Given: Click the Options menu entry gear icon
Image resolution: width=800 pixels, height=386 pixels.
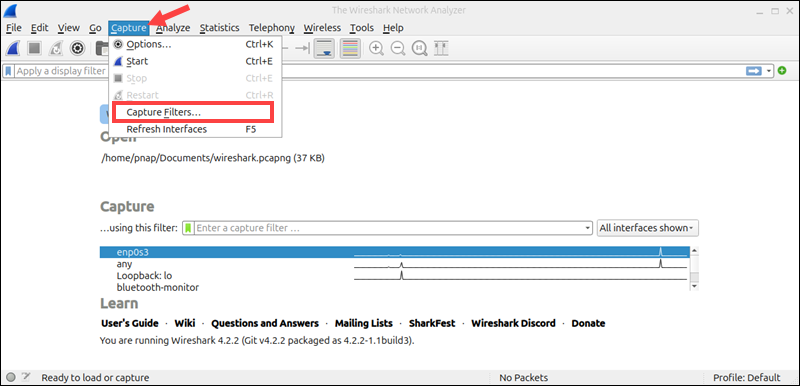Looking at the screenshot, I should coord(118,44).
